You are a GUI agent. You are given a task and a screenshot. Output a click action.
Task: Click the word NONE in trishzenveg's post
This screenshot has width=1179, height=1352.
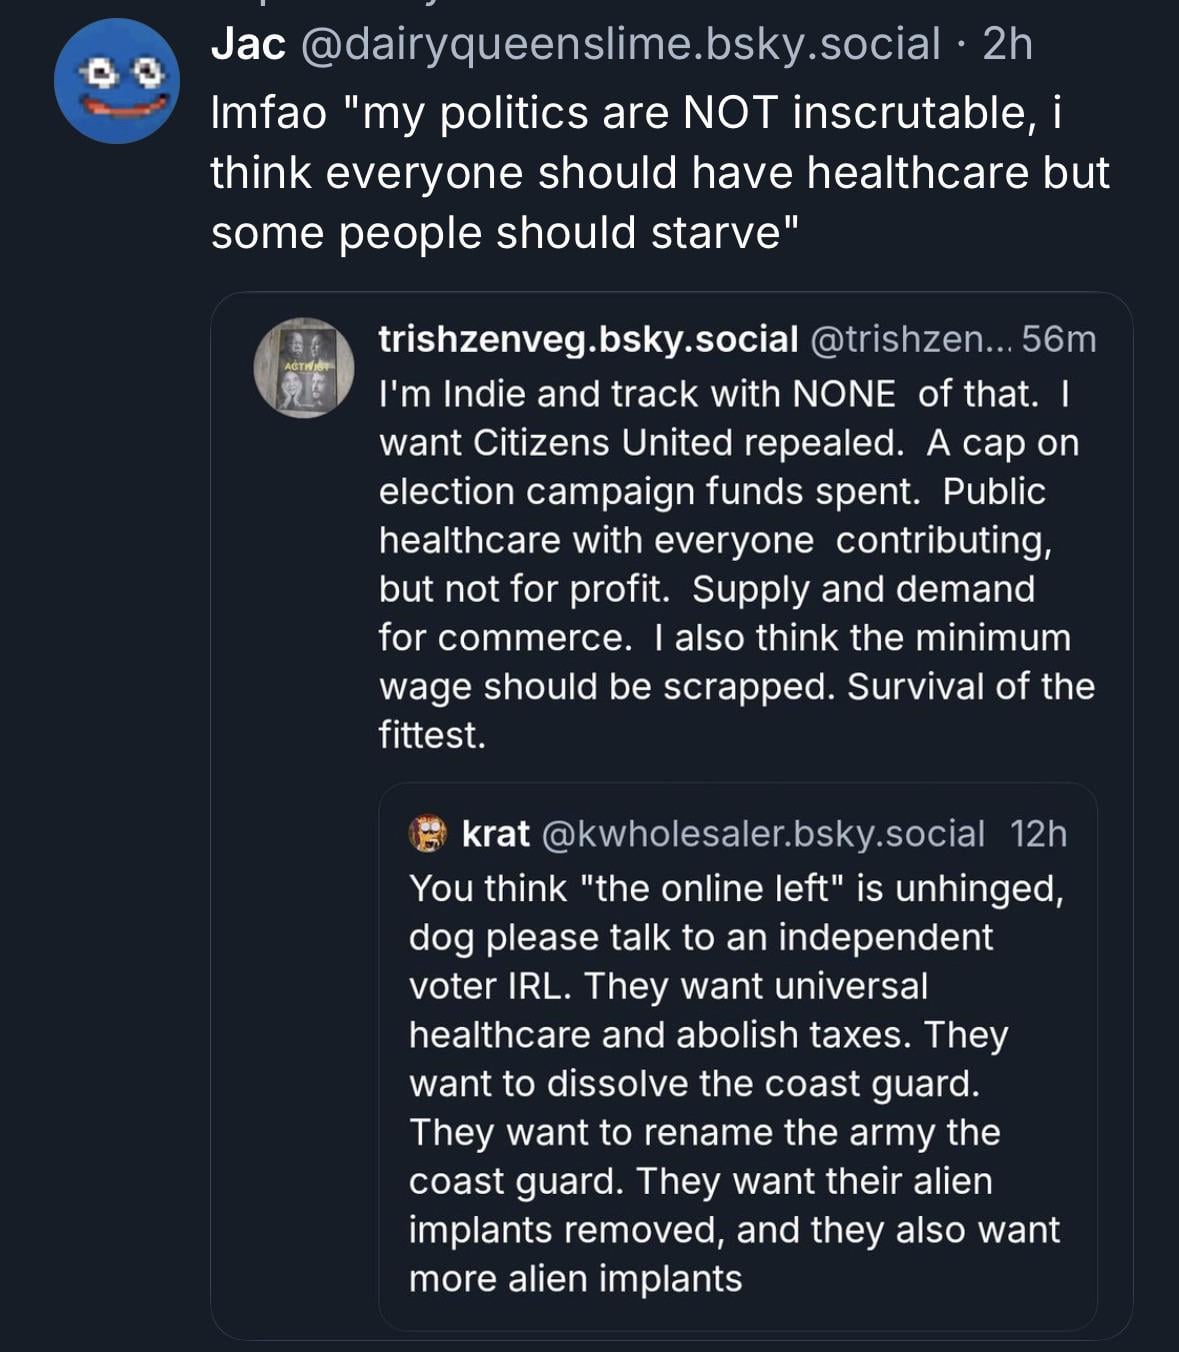tap(843, 394)
